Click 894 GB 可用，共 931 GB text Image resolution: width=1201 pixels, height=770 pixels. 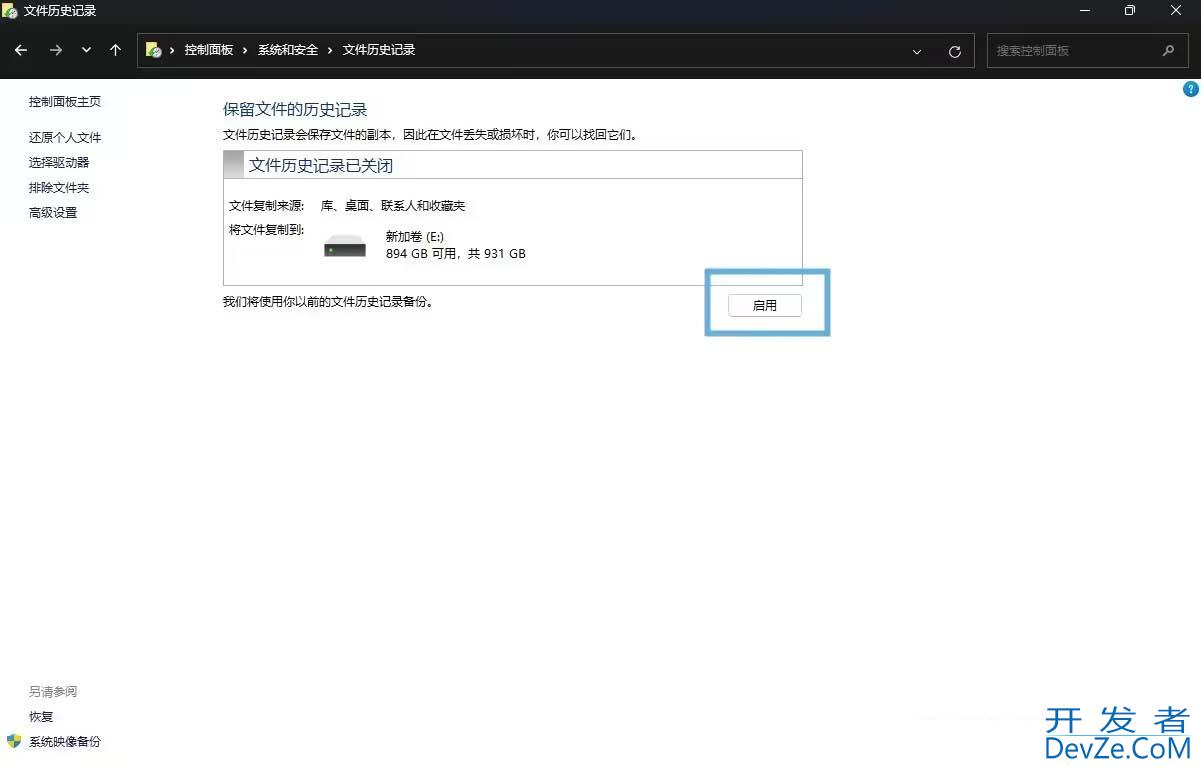456,254
